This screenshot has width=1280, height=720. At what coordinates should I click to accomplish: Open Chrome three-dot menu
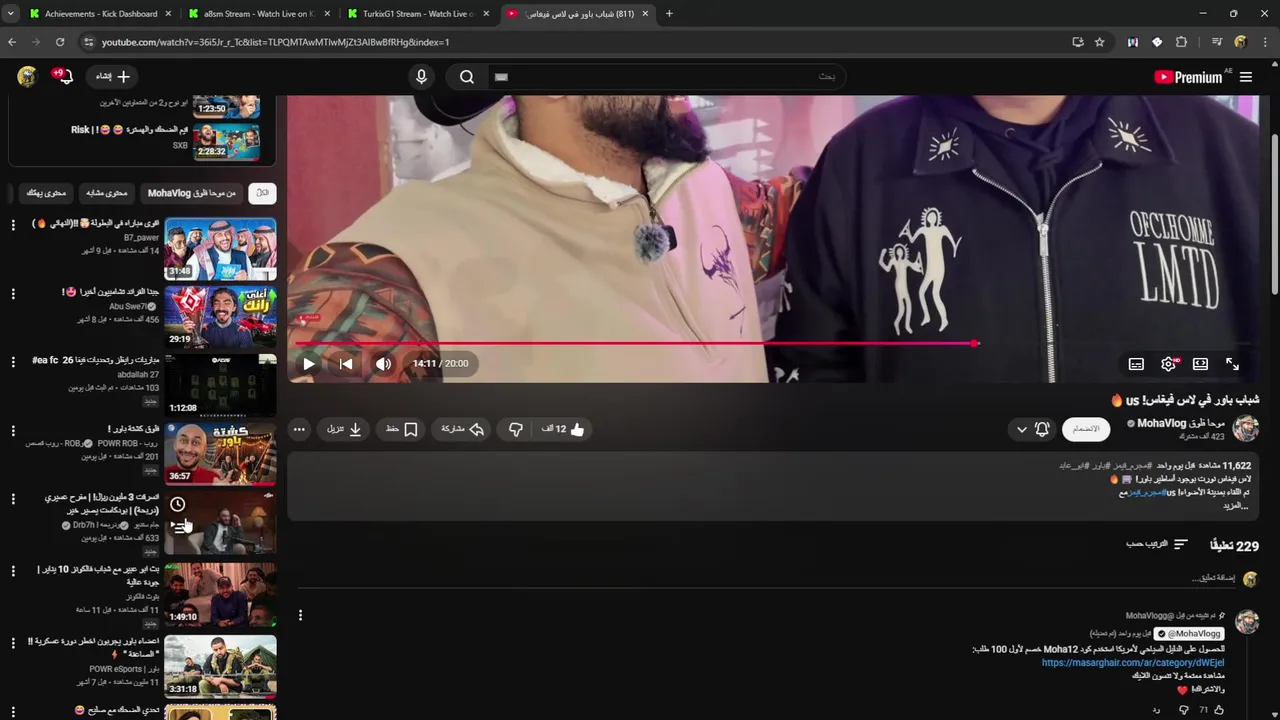[1264, 42]
